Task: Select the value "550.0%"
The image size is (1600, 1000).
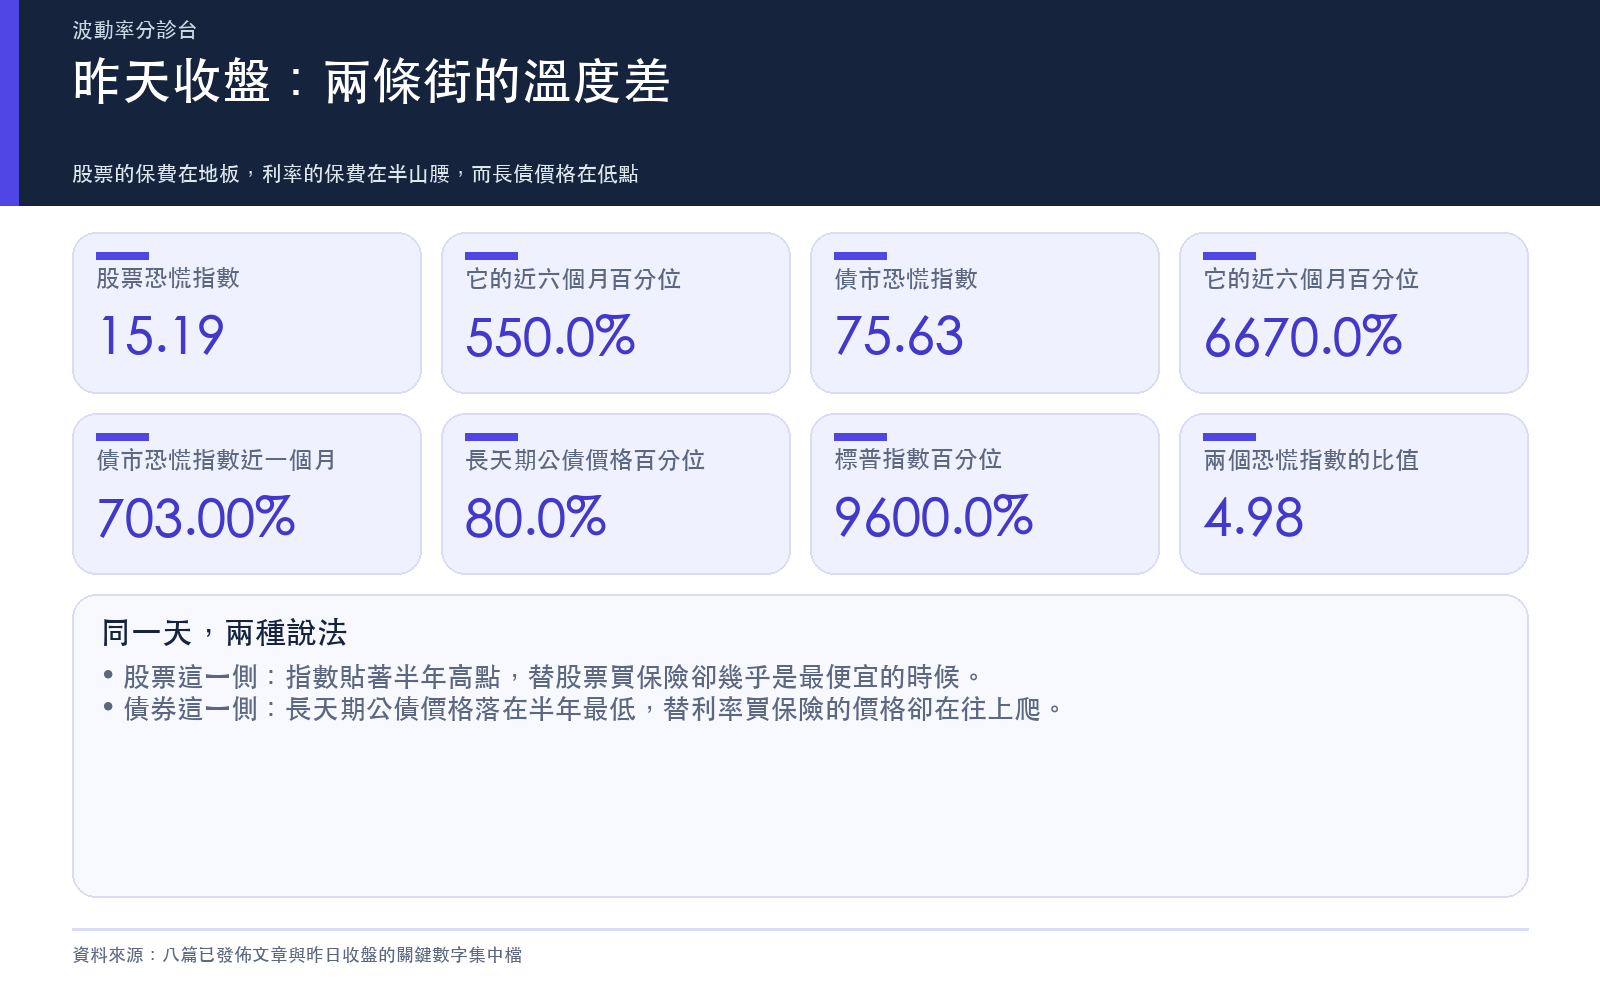Action: click(x=550, y=337)
